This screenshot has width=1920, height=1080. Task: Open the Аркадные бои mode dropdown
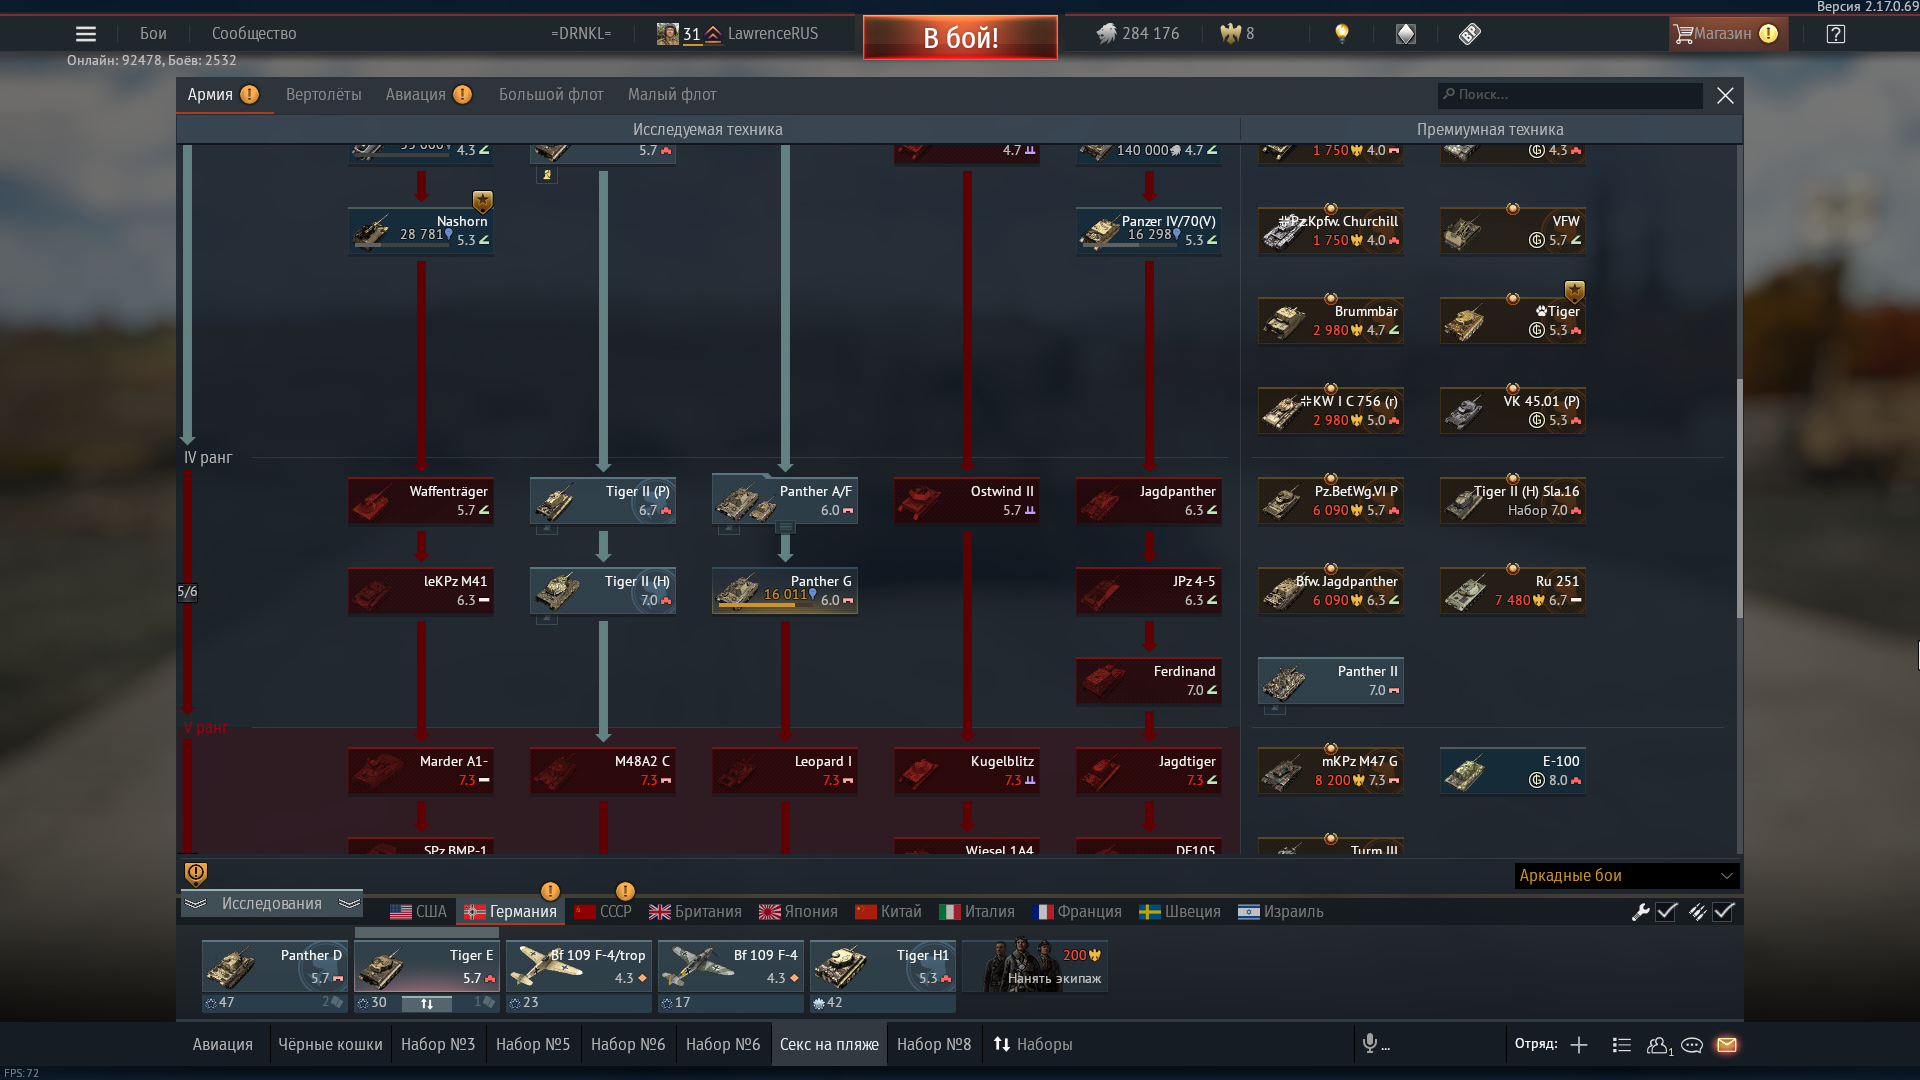[x=1627, y=876]
